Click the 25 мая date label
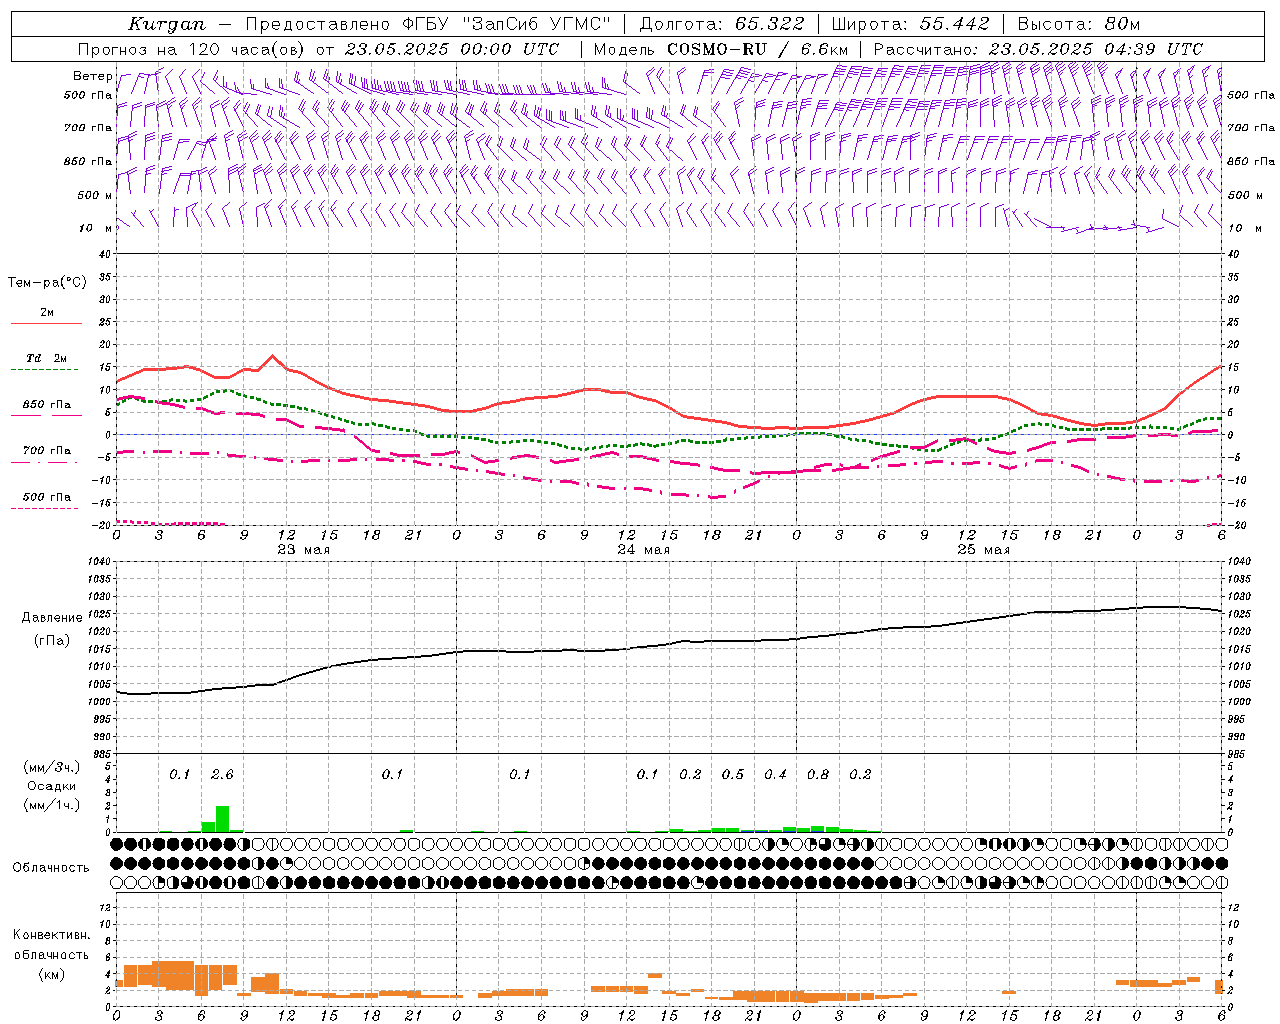Screen dimensions: 1280x1024 click(x=983, y=550)
